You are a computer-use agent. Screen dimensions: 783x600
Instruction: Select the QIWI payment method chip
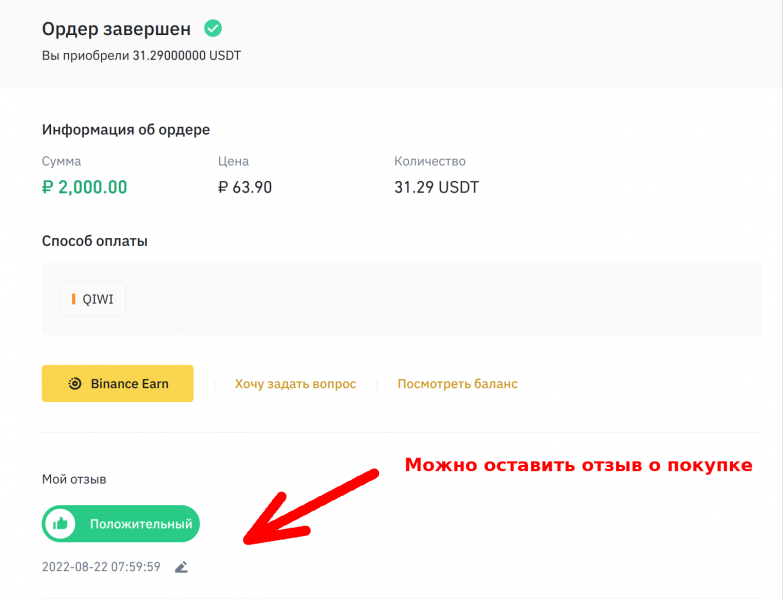pos(93,298)
